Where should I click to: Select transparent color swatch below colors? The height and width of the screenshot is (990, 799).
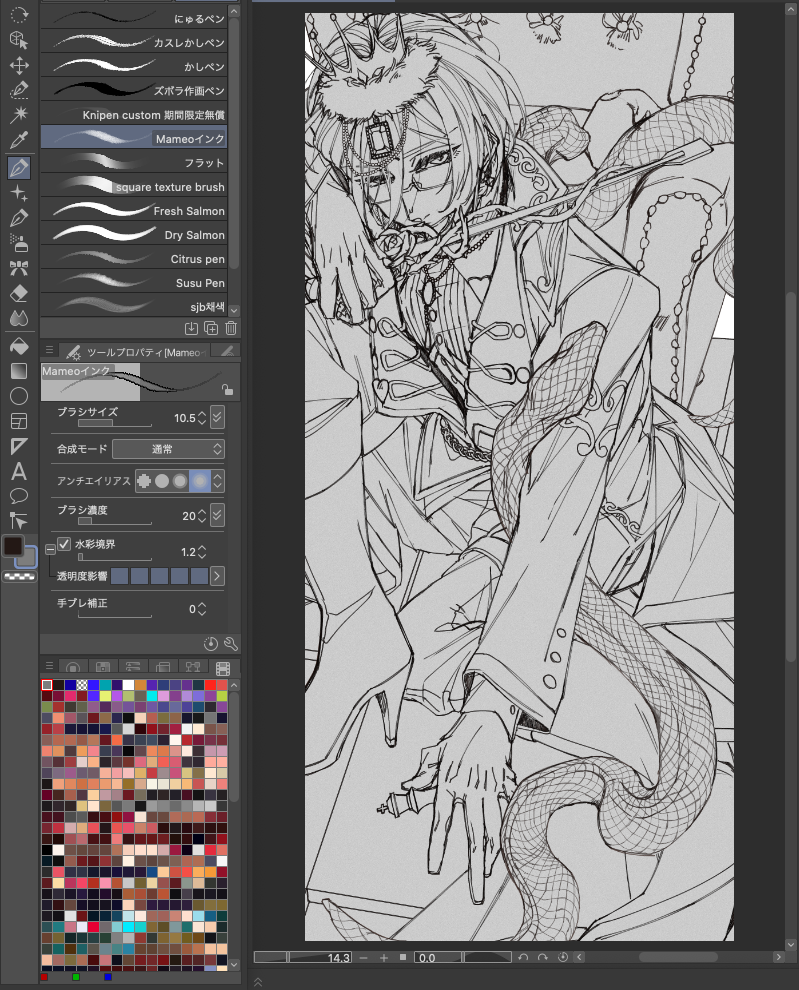coord(19,576)
